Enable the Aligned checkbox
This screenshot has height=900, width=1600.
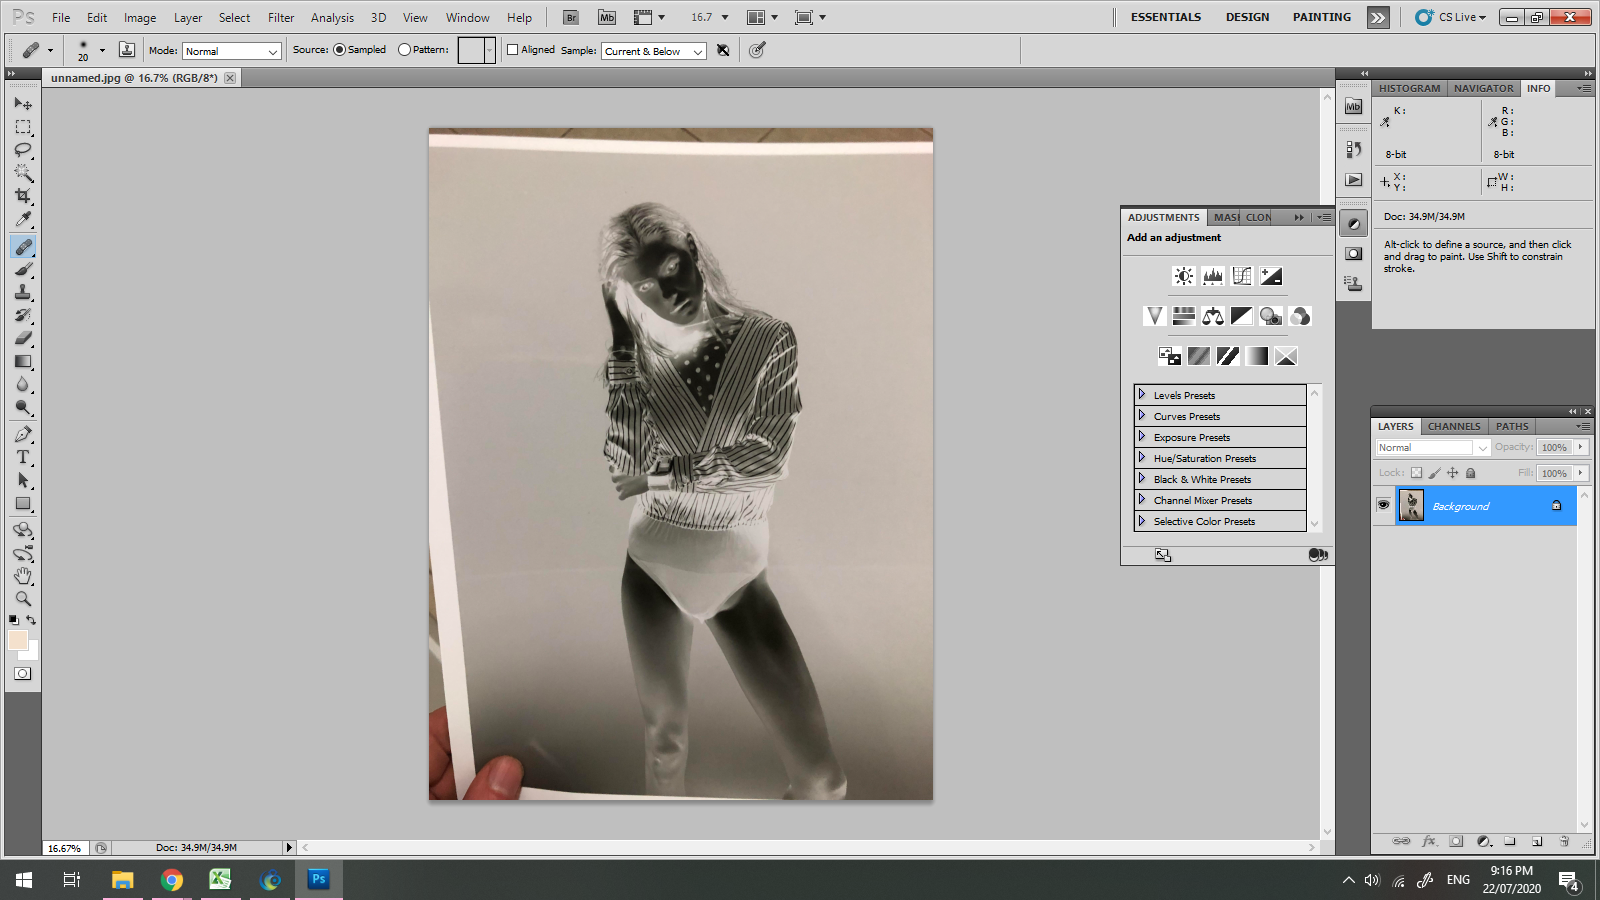(513, 50)
